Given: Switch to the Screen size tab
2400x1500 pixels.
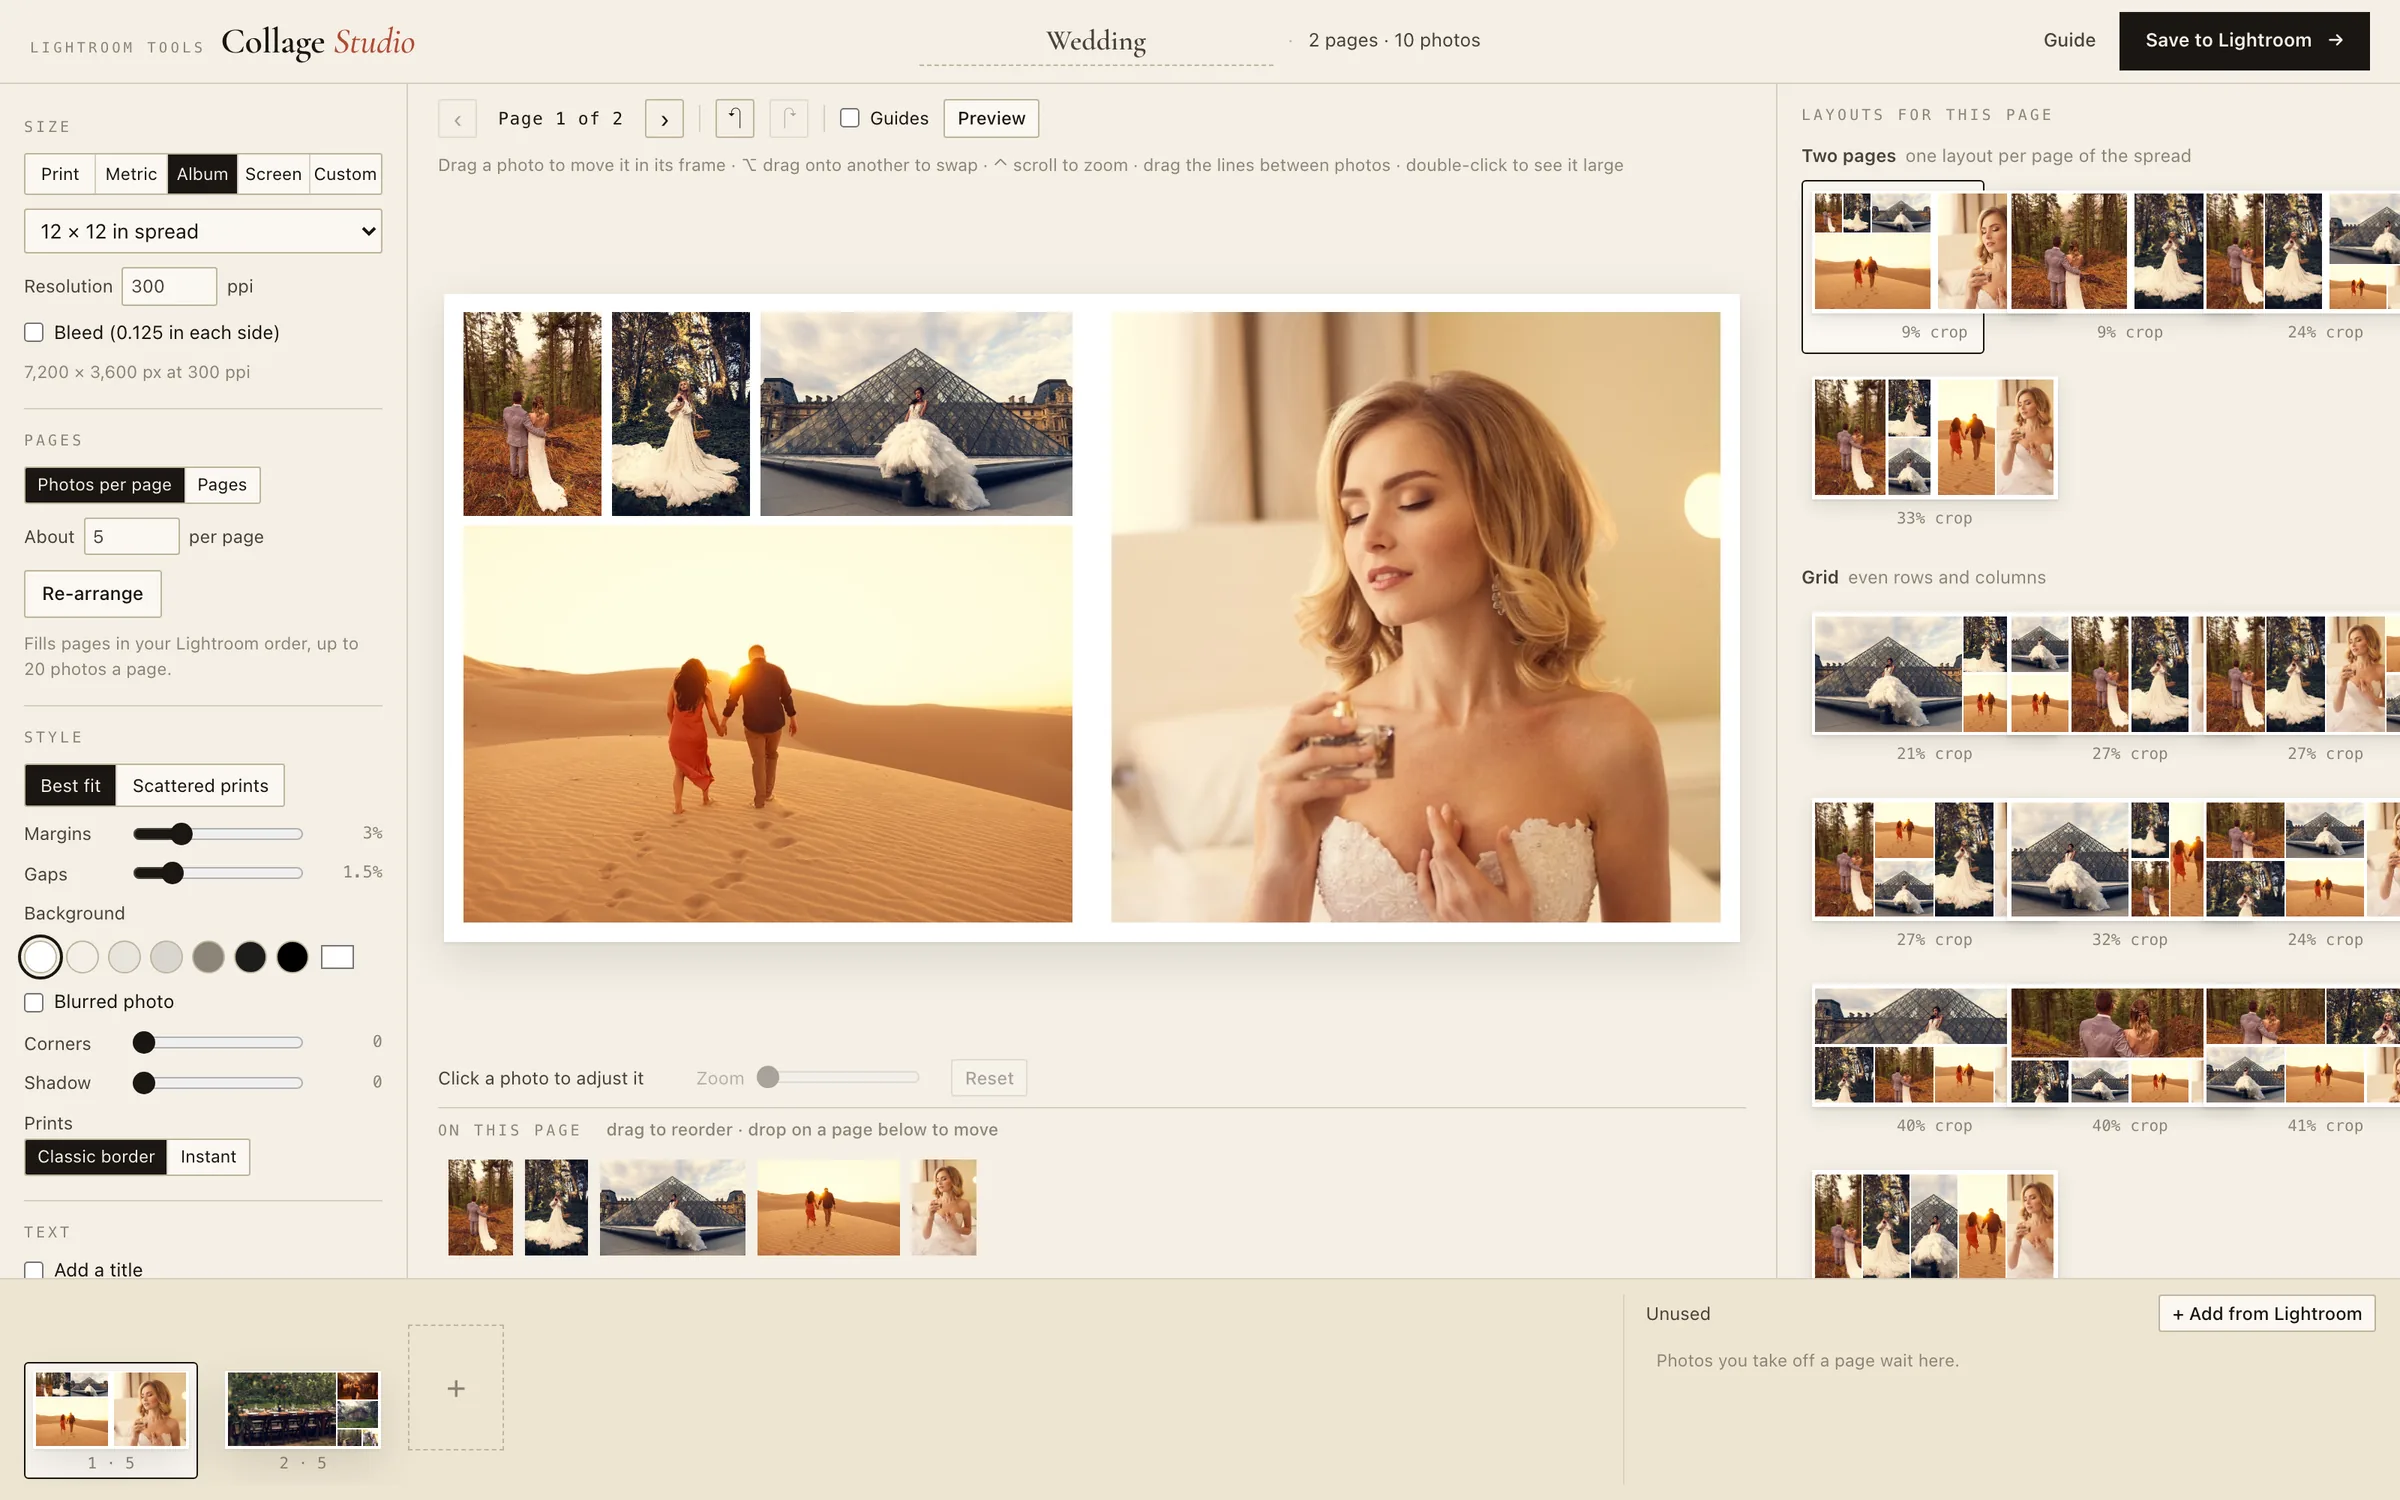Looking at the screenshot, I should pyautogui.click(x=273, y=174).
